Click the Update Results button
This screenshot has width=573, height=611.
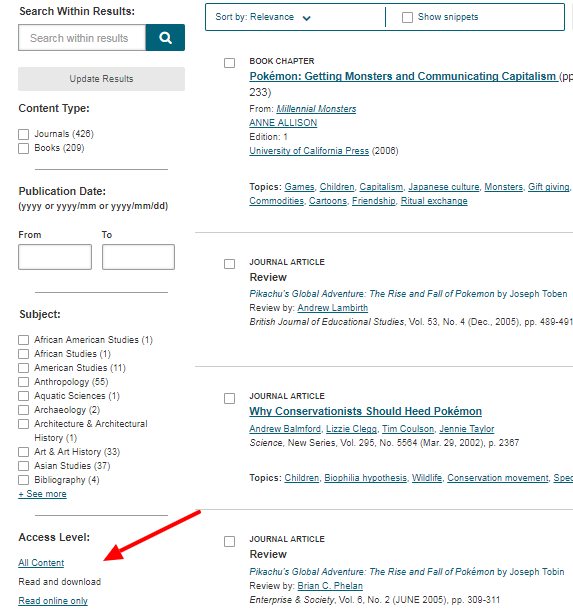tap(101, 79)
